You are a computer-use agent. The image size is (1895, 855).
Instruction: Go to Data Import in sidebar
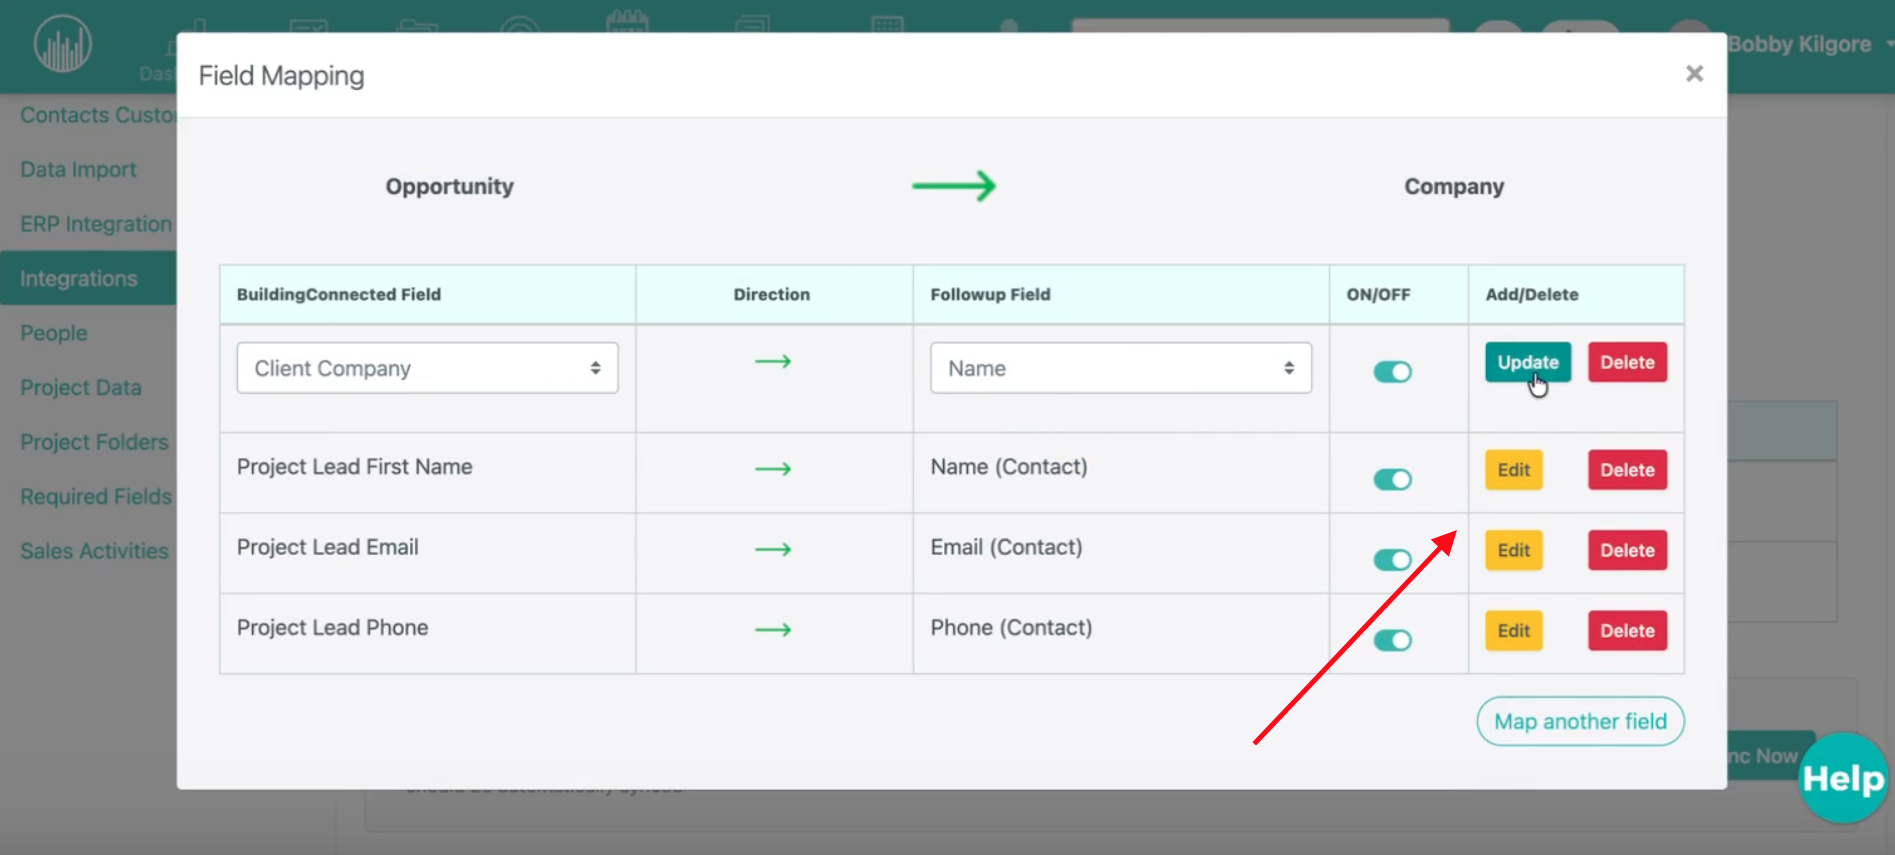[x=78, y=170]
